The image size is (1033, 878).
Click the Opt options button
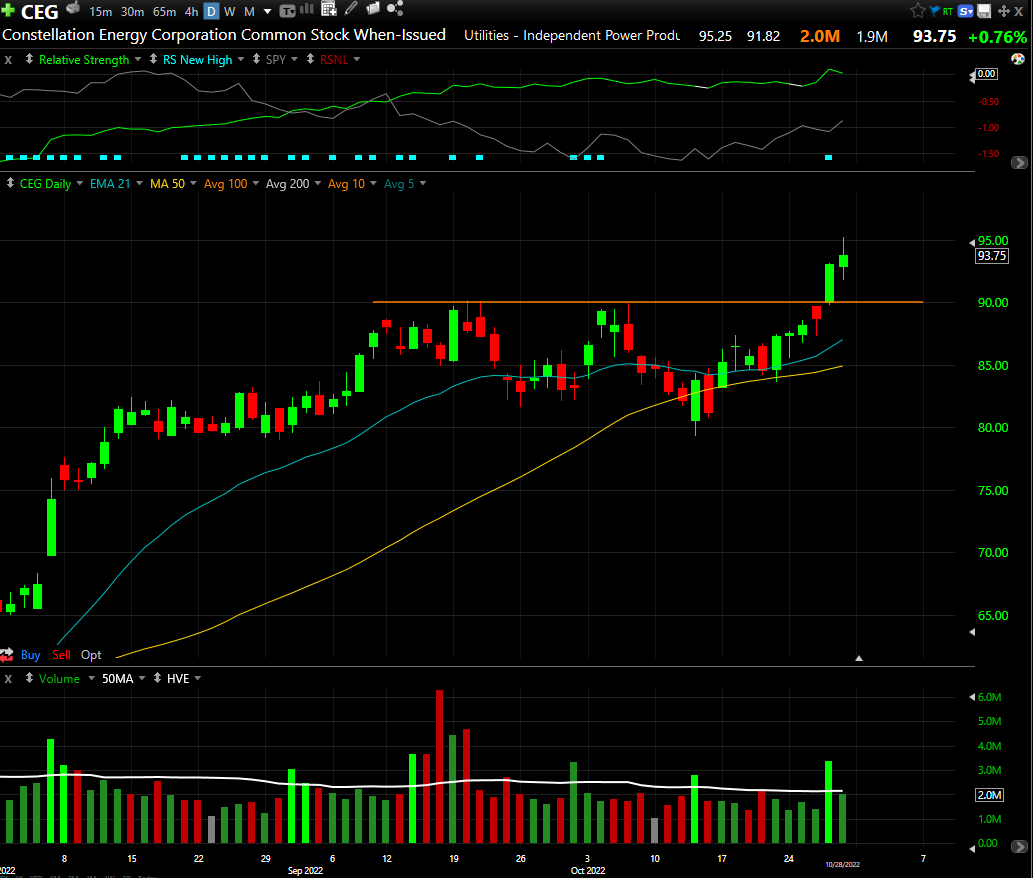pos(91,655)
